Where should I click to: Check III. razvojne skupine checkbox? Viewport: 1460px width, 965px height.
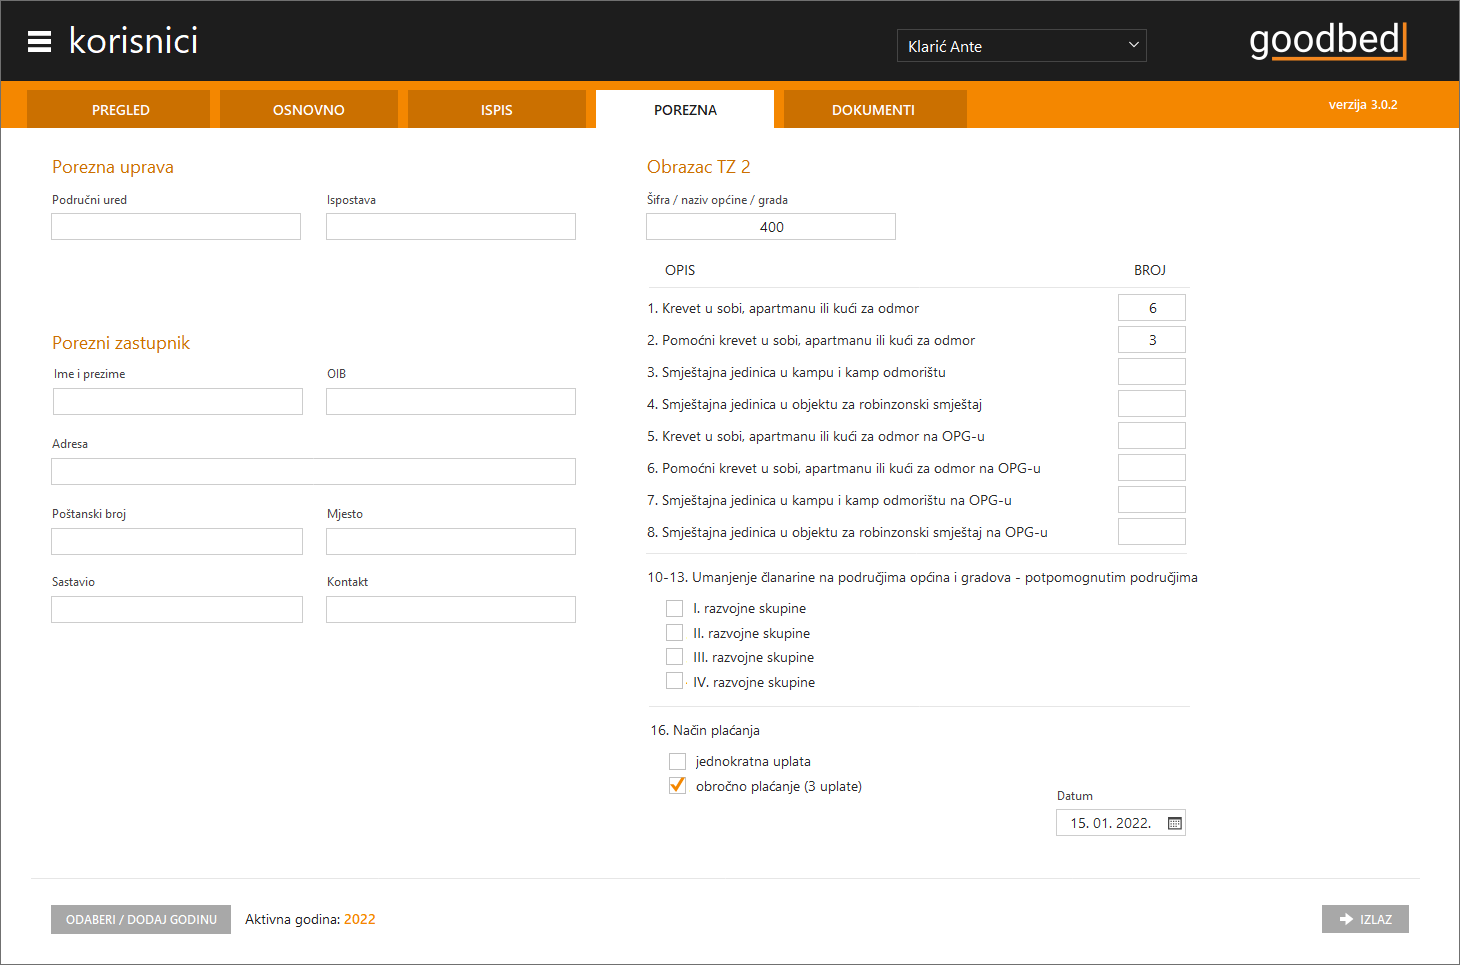pyautogui.click(x=675, y=657)
